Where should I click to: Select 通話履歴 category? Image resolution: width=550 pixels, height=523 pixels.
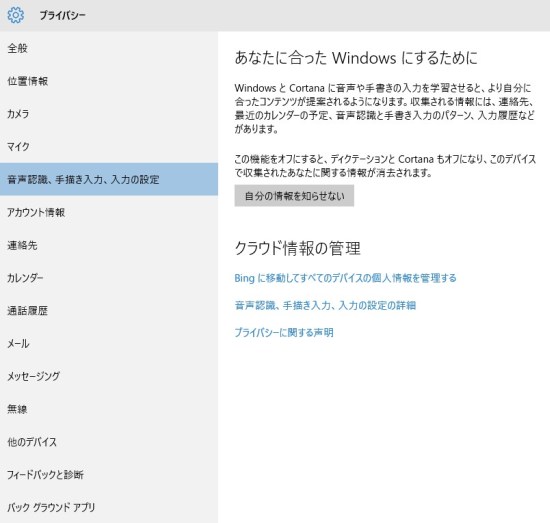pos(109,310)
